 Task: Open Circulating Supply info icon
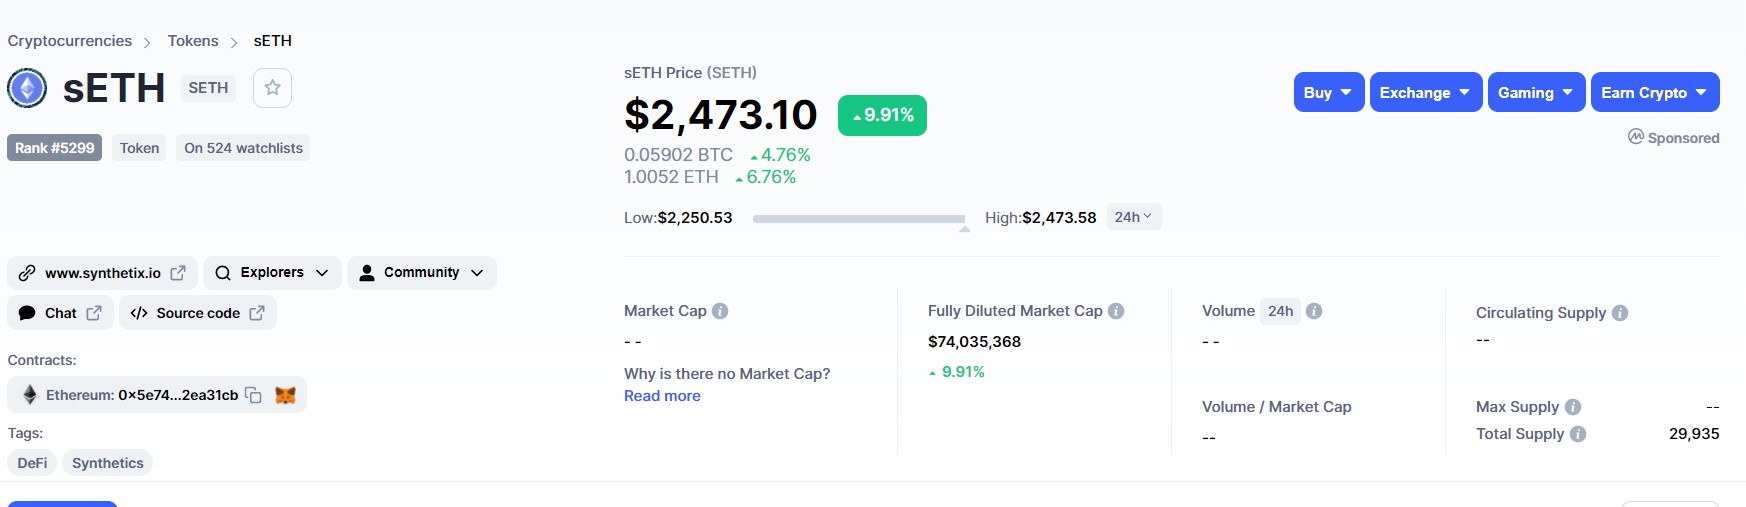[x=1620, y=313]
